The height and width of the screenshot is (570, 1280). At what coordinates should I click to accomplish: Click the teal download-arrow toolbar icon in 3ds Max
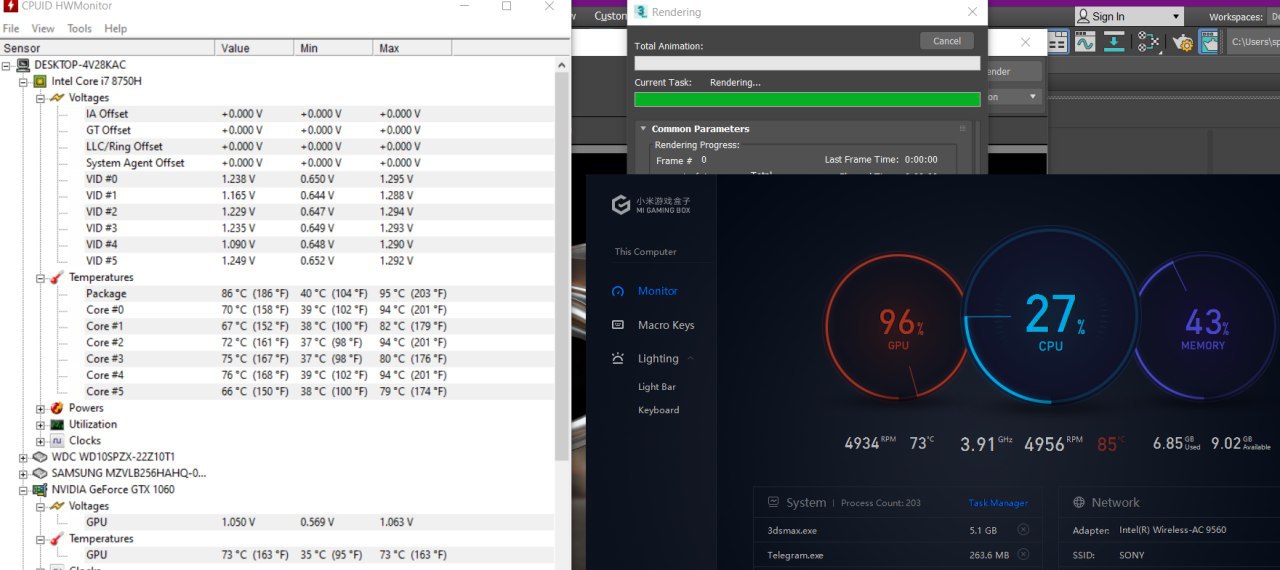[x=1114, y=42]
